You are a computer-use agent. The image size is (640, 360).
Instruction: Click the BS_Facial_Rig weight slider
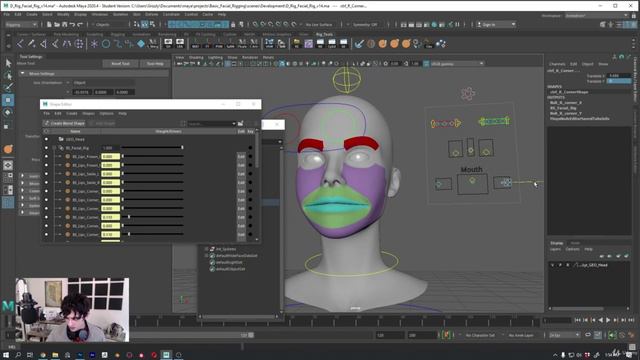(x=152, y=148)
